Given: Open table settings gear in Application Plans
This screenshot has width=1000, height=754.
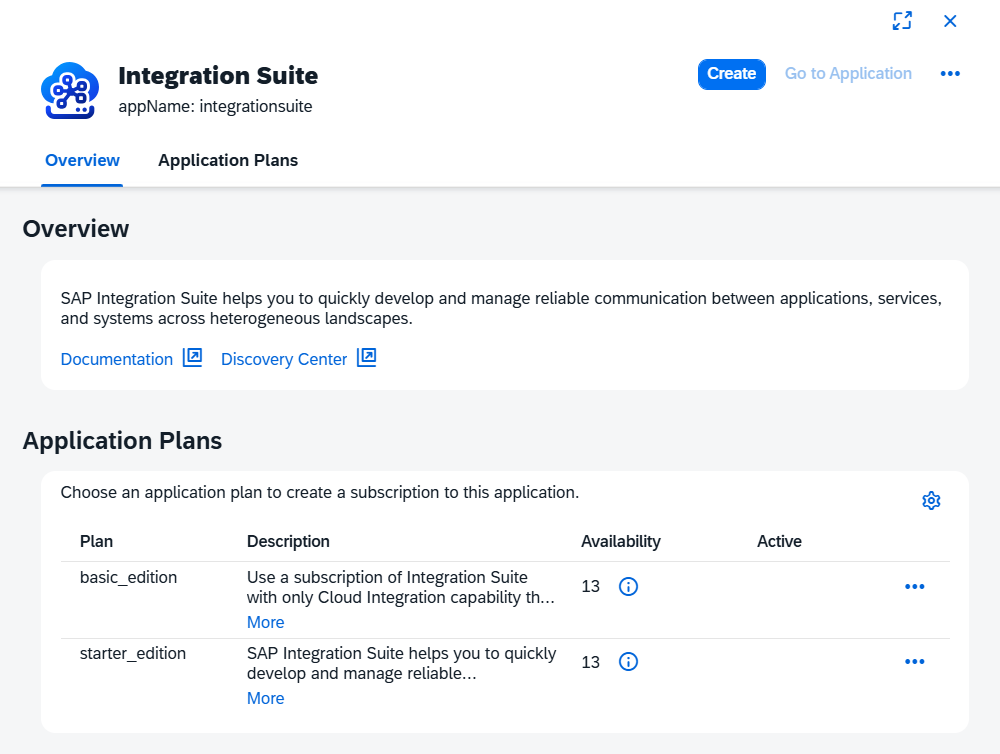Looking at the screenshot, I should click(931, 501).
